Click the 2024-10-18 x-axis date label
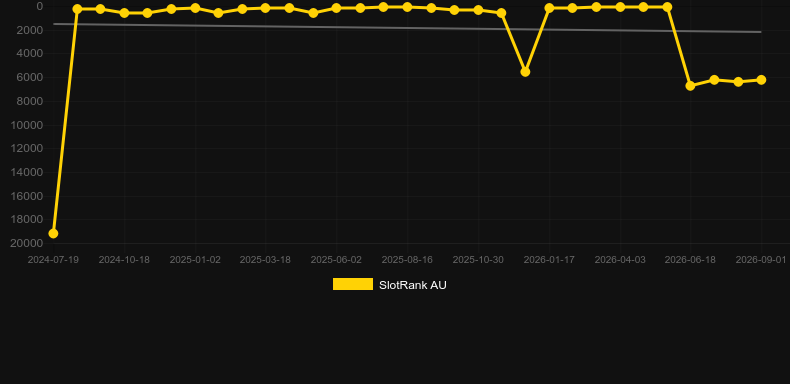This screenshot has height=384, width=790. tap(124, 260)
